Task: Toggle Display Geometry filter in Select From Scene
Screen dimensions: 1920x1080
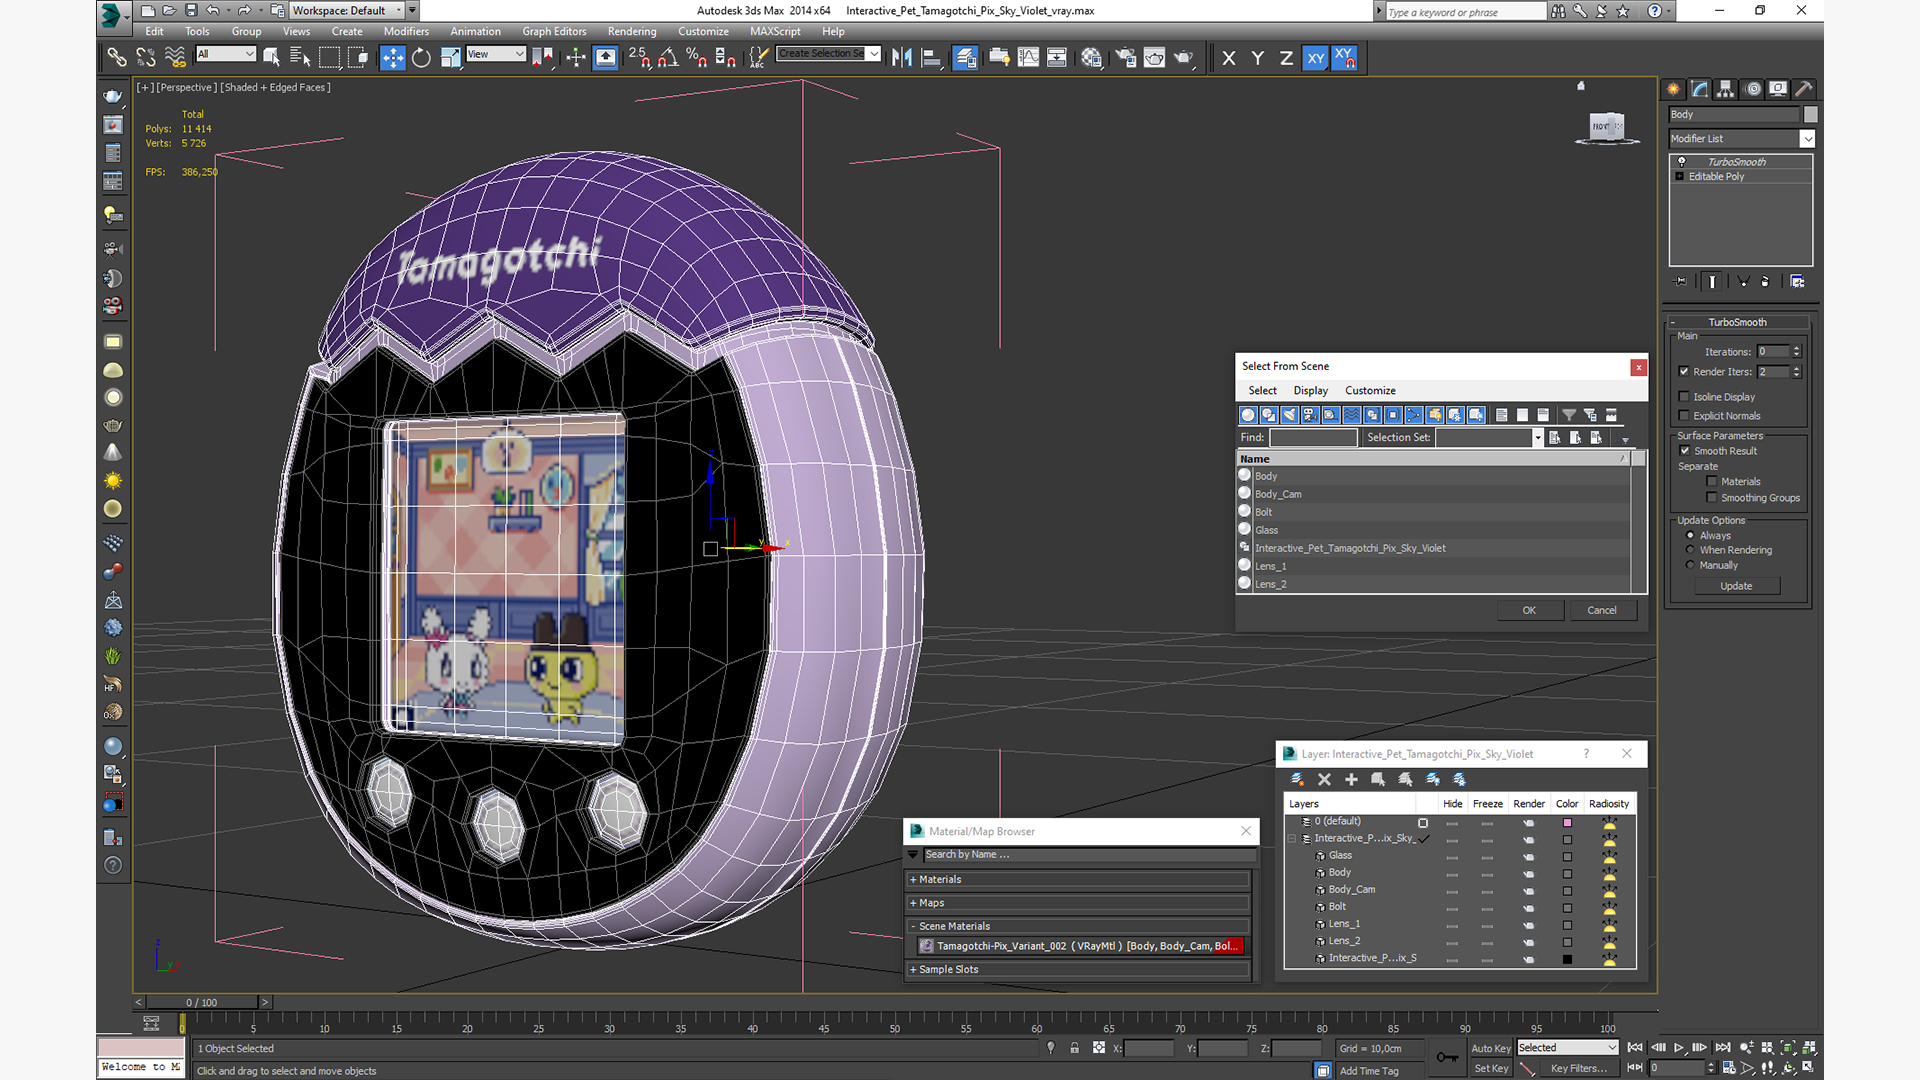Action: [x=1248, y=415]
